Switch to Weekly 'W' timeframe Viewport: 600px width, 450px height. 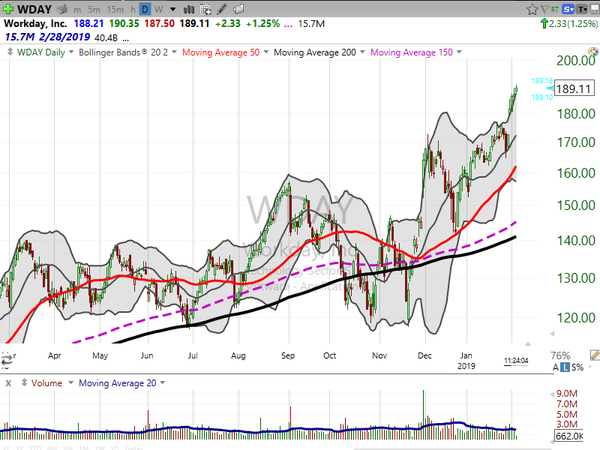pyautogui.click(x=159, y=10)
